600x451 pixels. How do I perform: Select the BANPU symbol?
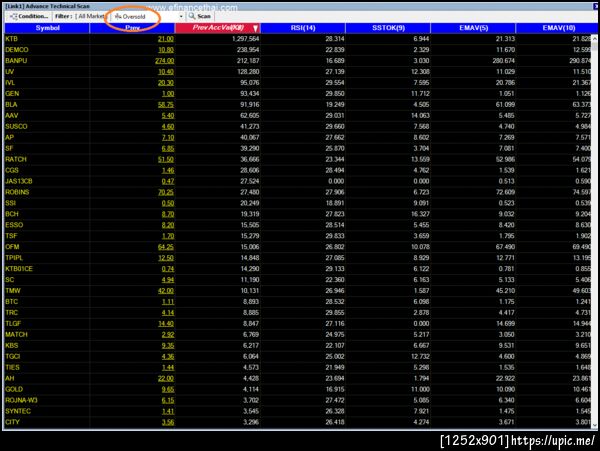pos(16,61)
